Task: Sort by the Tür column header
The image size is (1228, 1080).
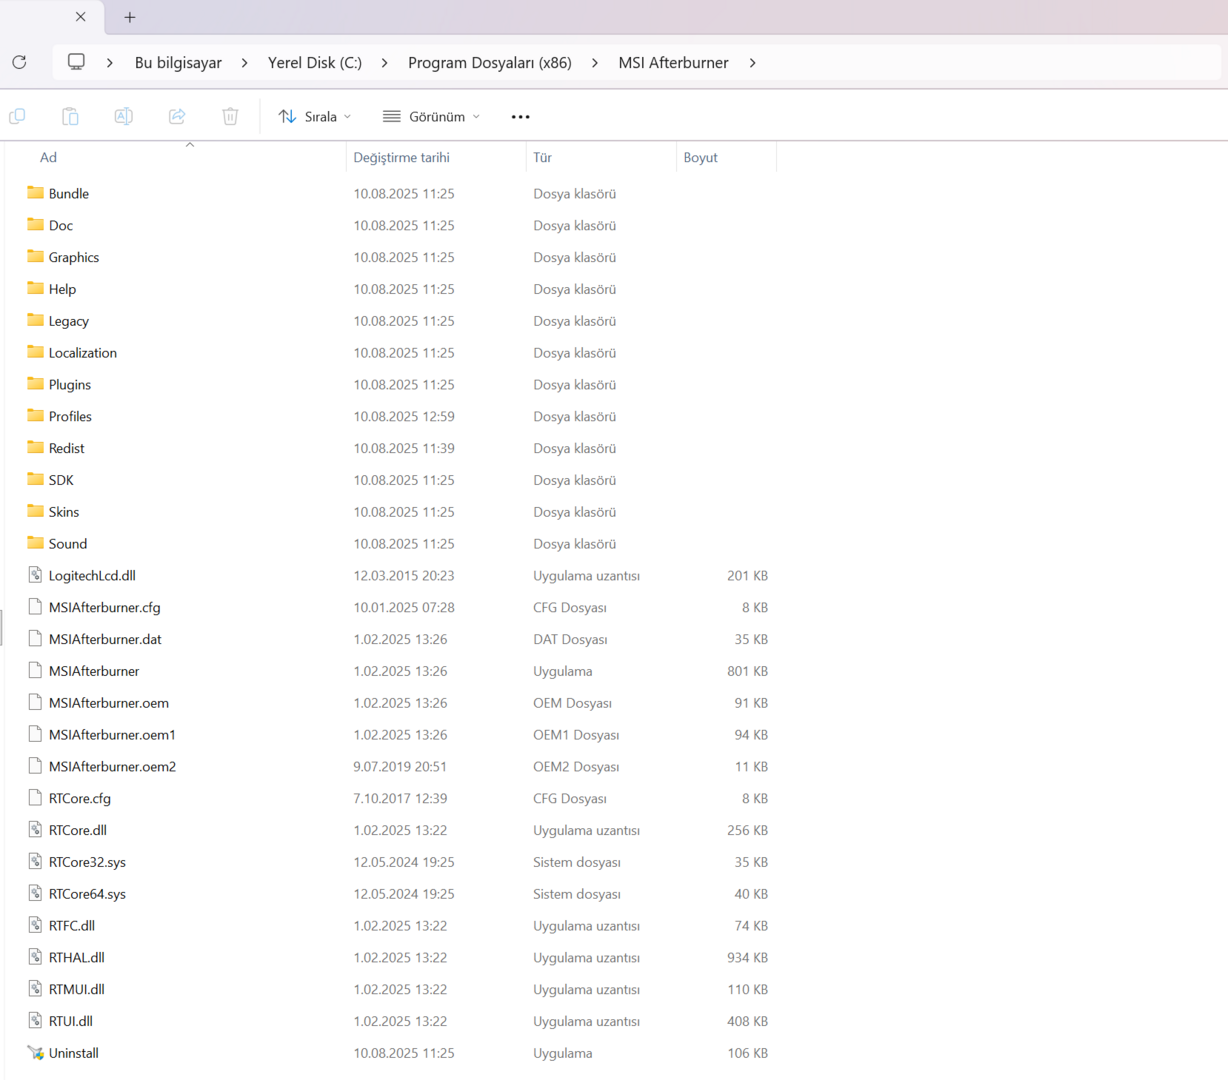Action: (542, 157)
